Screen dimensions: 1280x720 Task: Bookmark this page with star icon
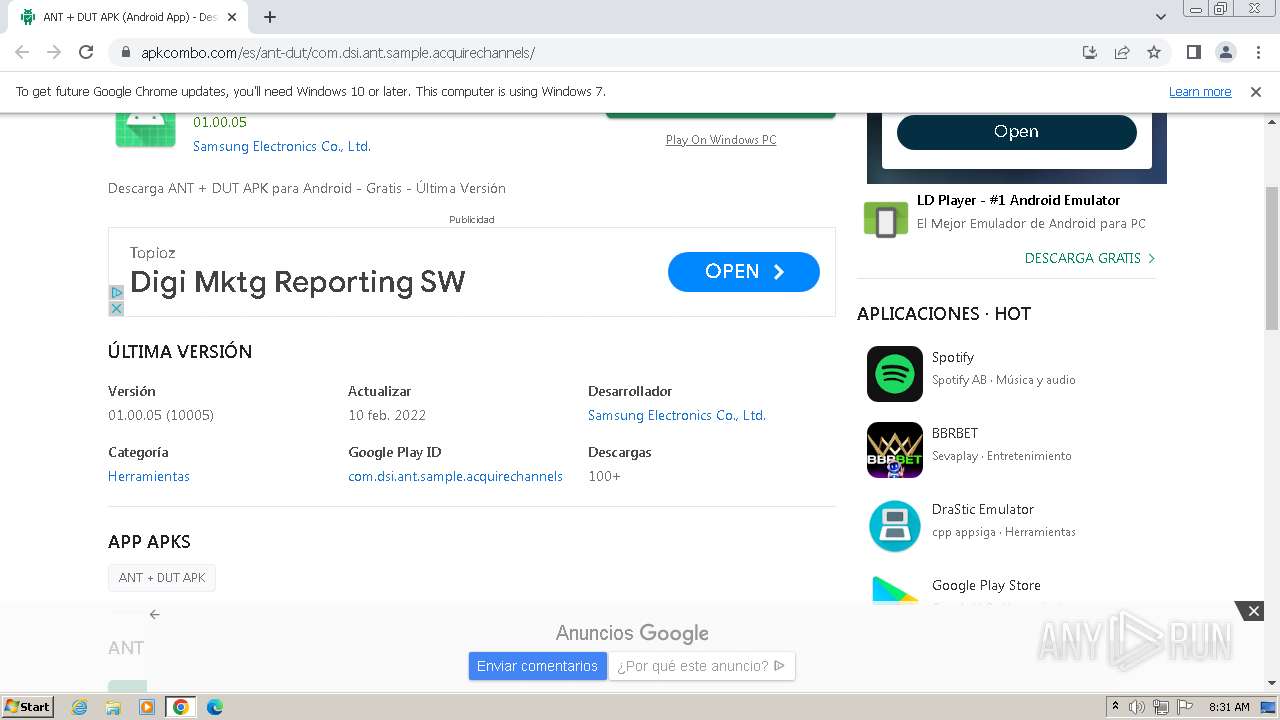tap(1154, 52)
